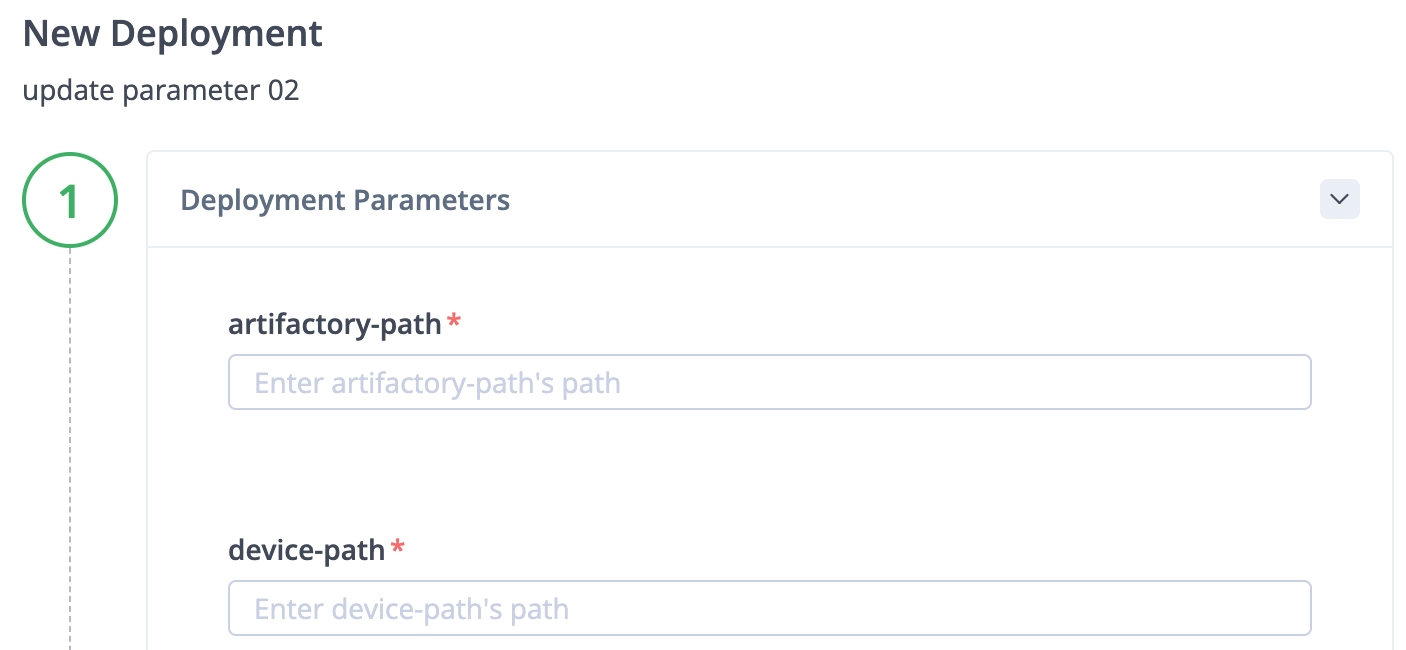Screen dimensions: 1406x650
Task: Click the word "Deployment" in page heading
Action: click(x=216, y=34)
